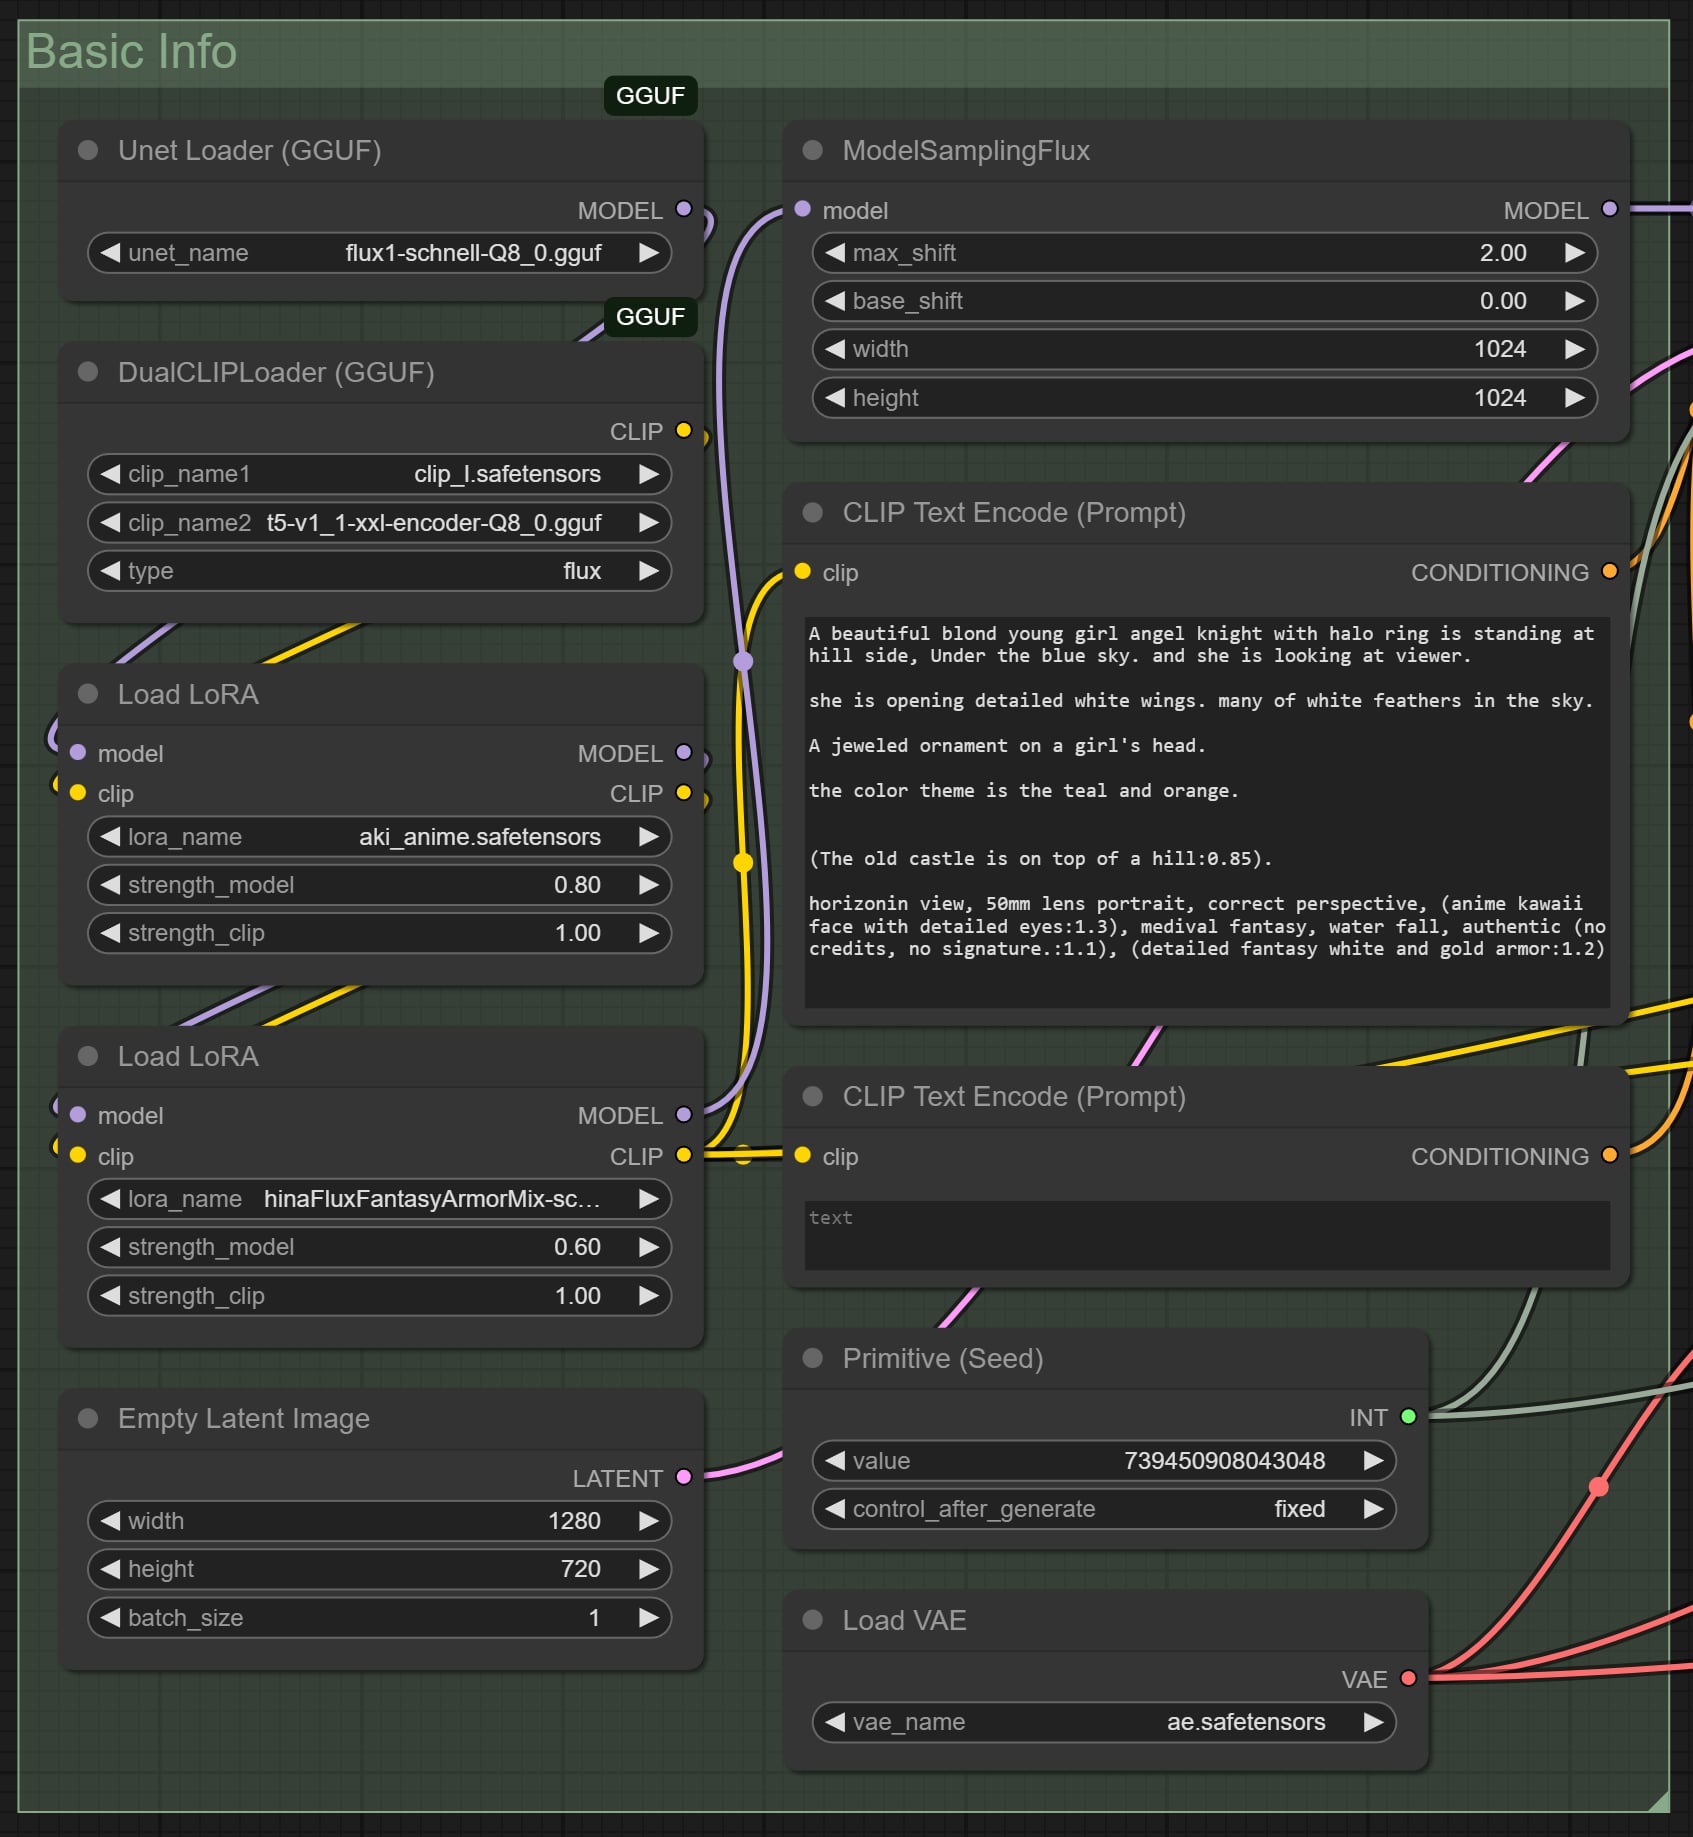Click the DualCLIPLoader CLIP output socket
Image resolution: width=1693 pixels, height=1837 pixels.
(x=684, y=430)
